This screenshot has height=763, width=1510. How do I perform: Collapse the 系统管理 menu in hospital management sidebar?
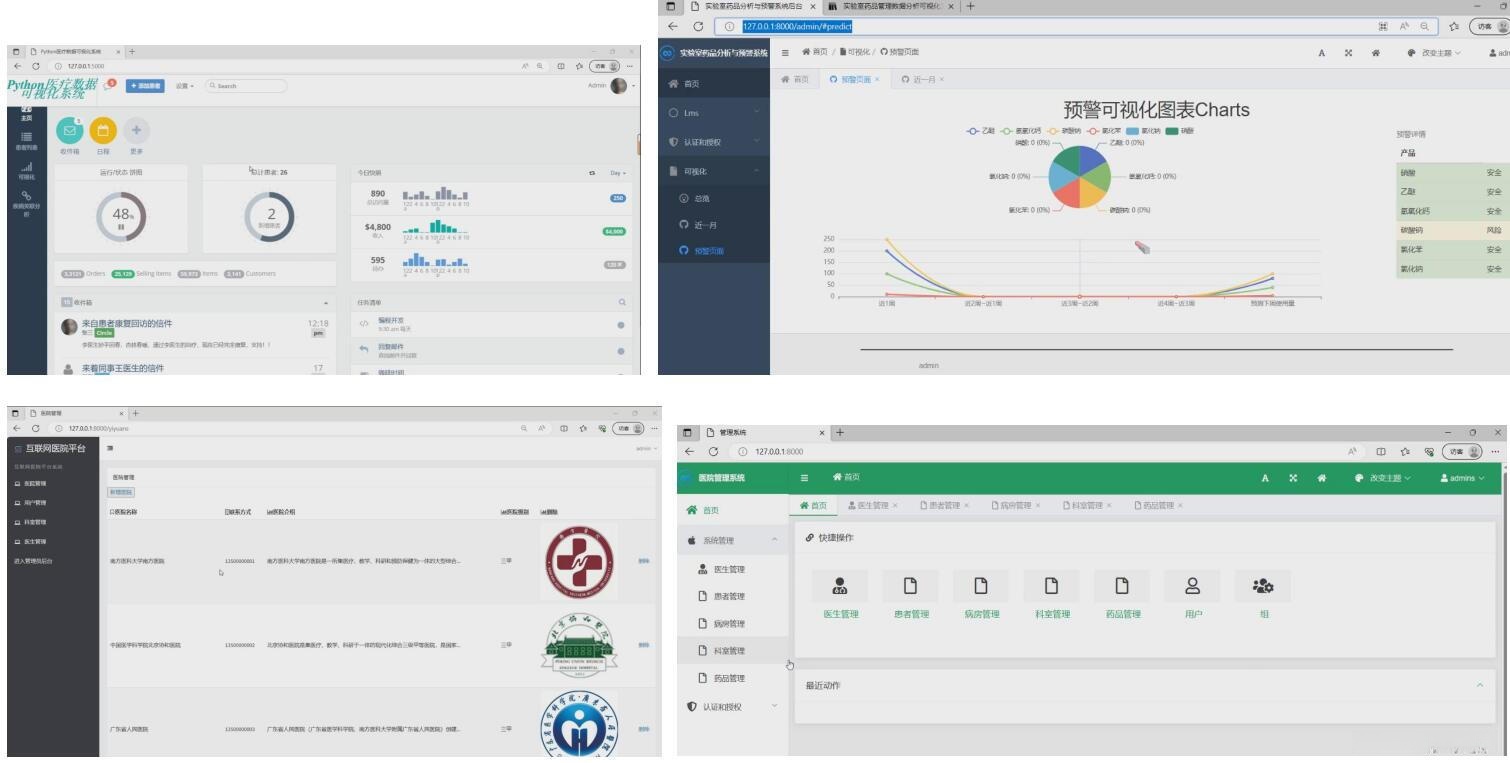733,541
